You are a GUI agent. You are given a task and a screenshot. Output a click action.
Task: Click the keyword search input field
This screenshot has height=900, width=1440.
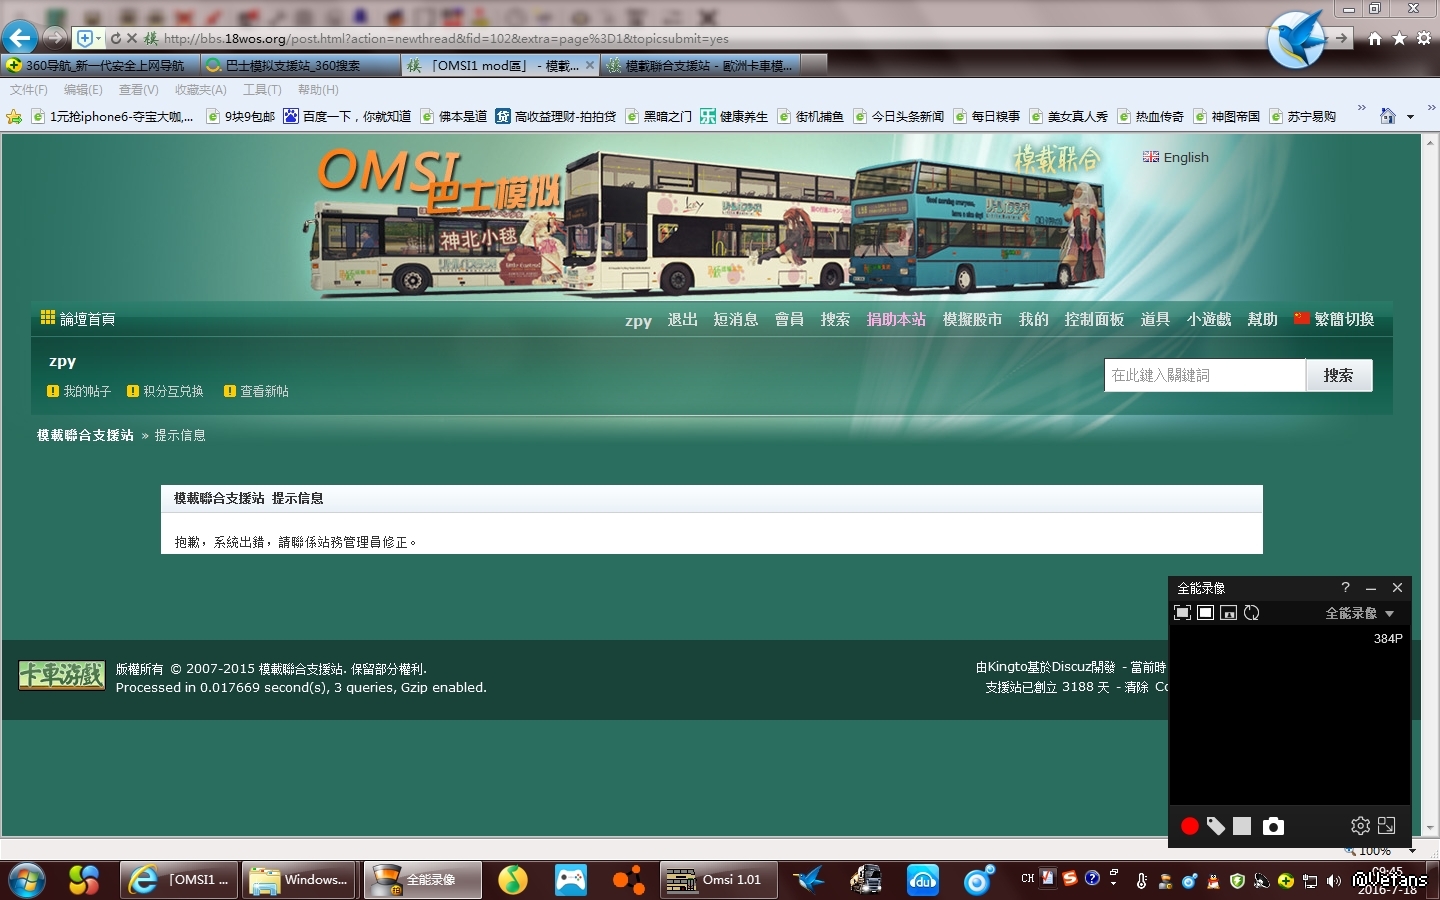[1205, 375]
